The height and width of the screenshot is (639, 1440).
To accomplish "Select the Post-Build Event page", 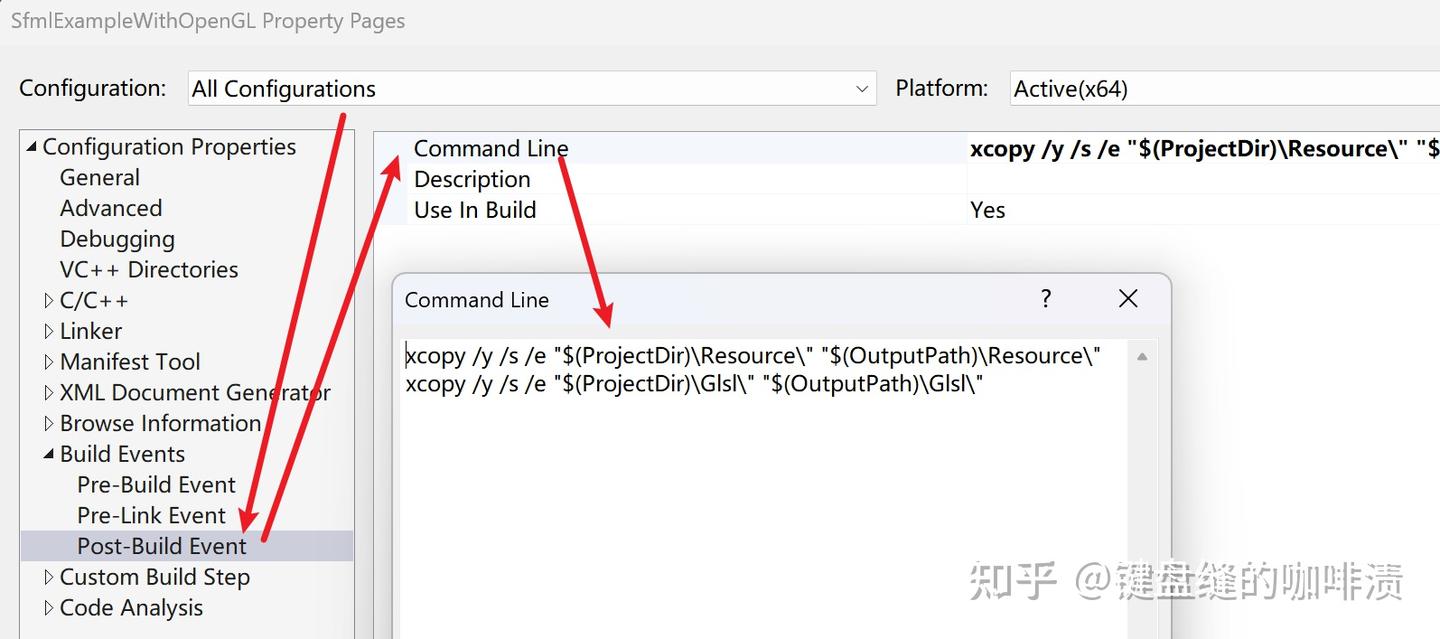I will click(x=161, y=546).
